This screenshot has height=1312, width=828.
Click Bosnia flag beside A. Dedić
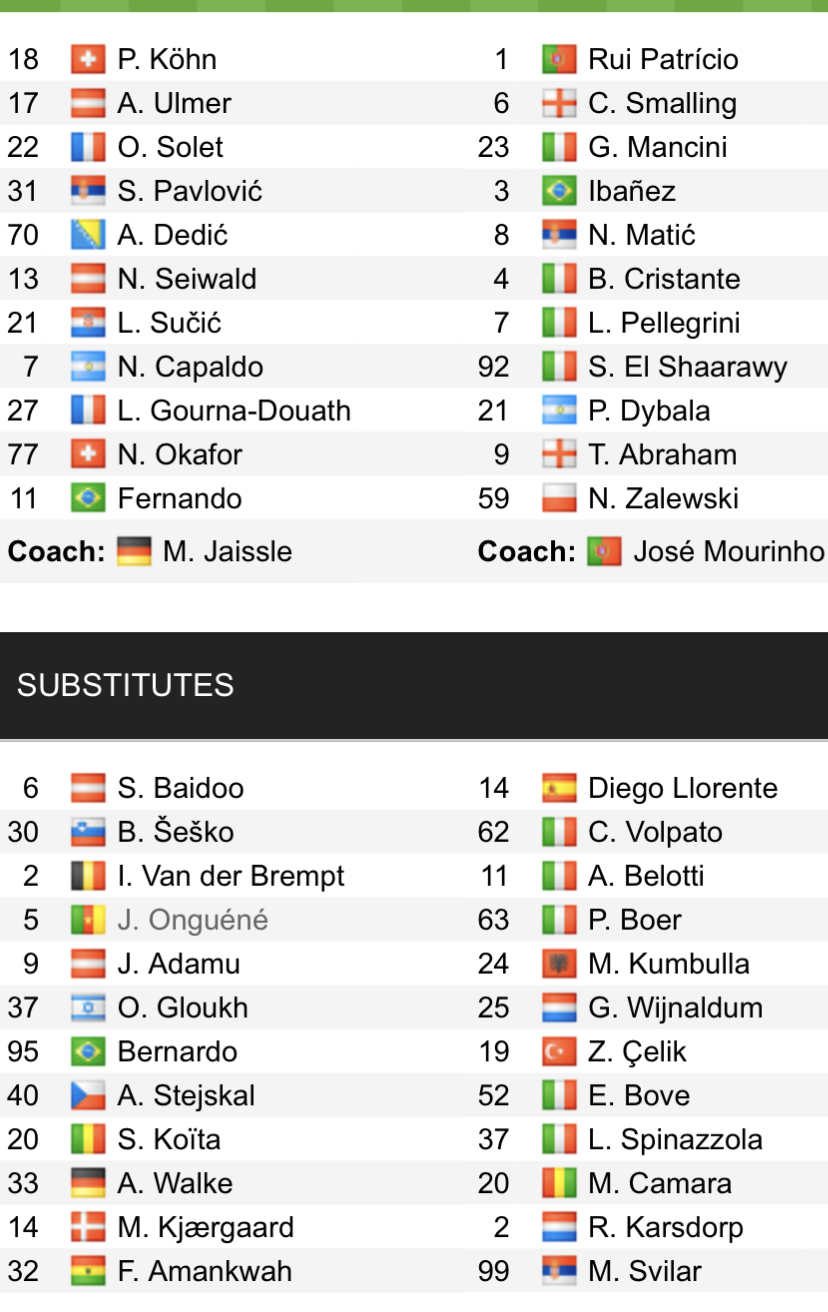coord(88,235)
